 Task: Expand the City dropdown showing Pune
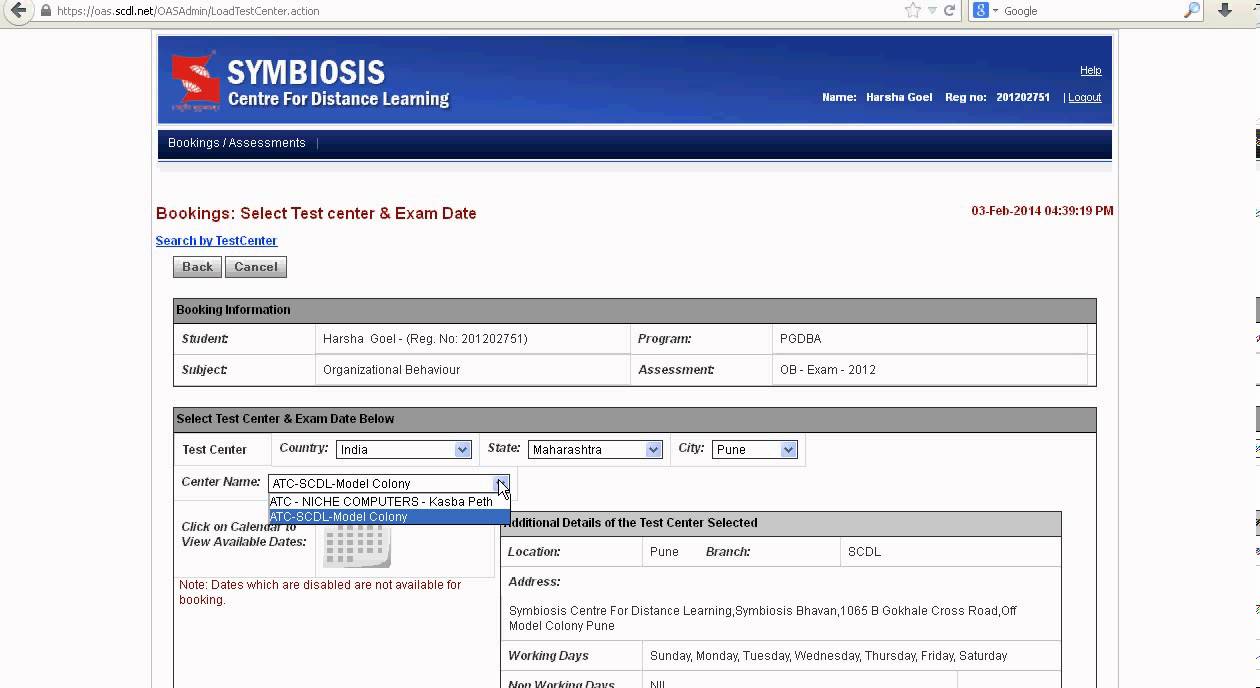755,450
